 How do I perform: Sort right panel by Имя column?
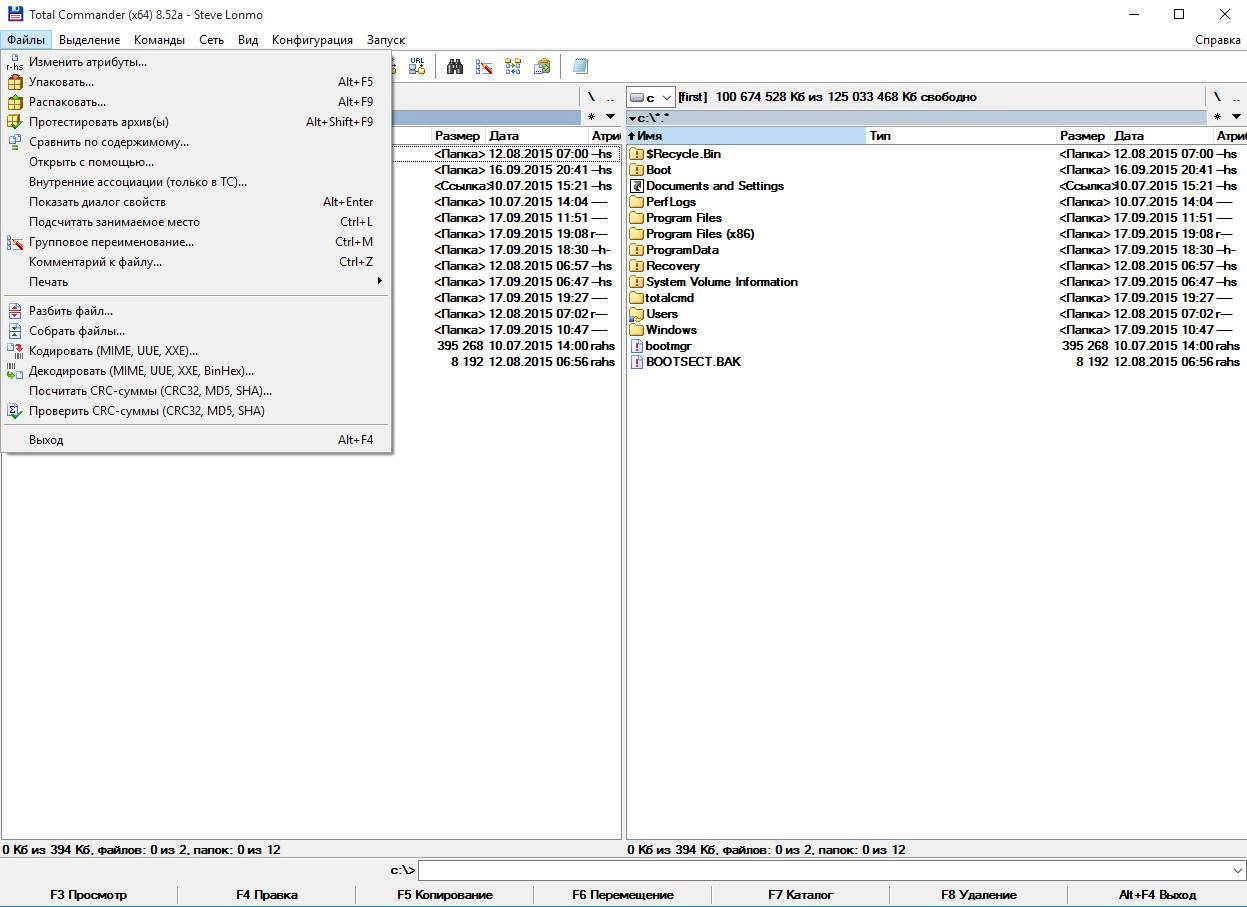746,136
